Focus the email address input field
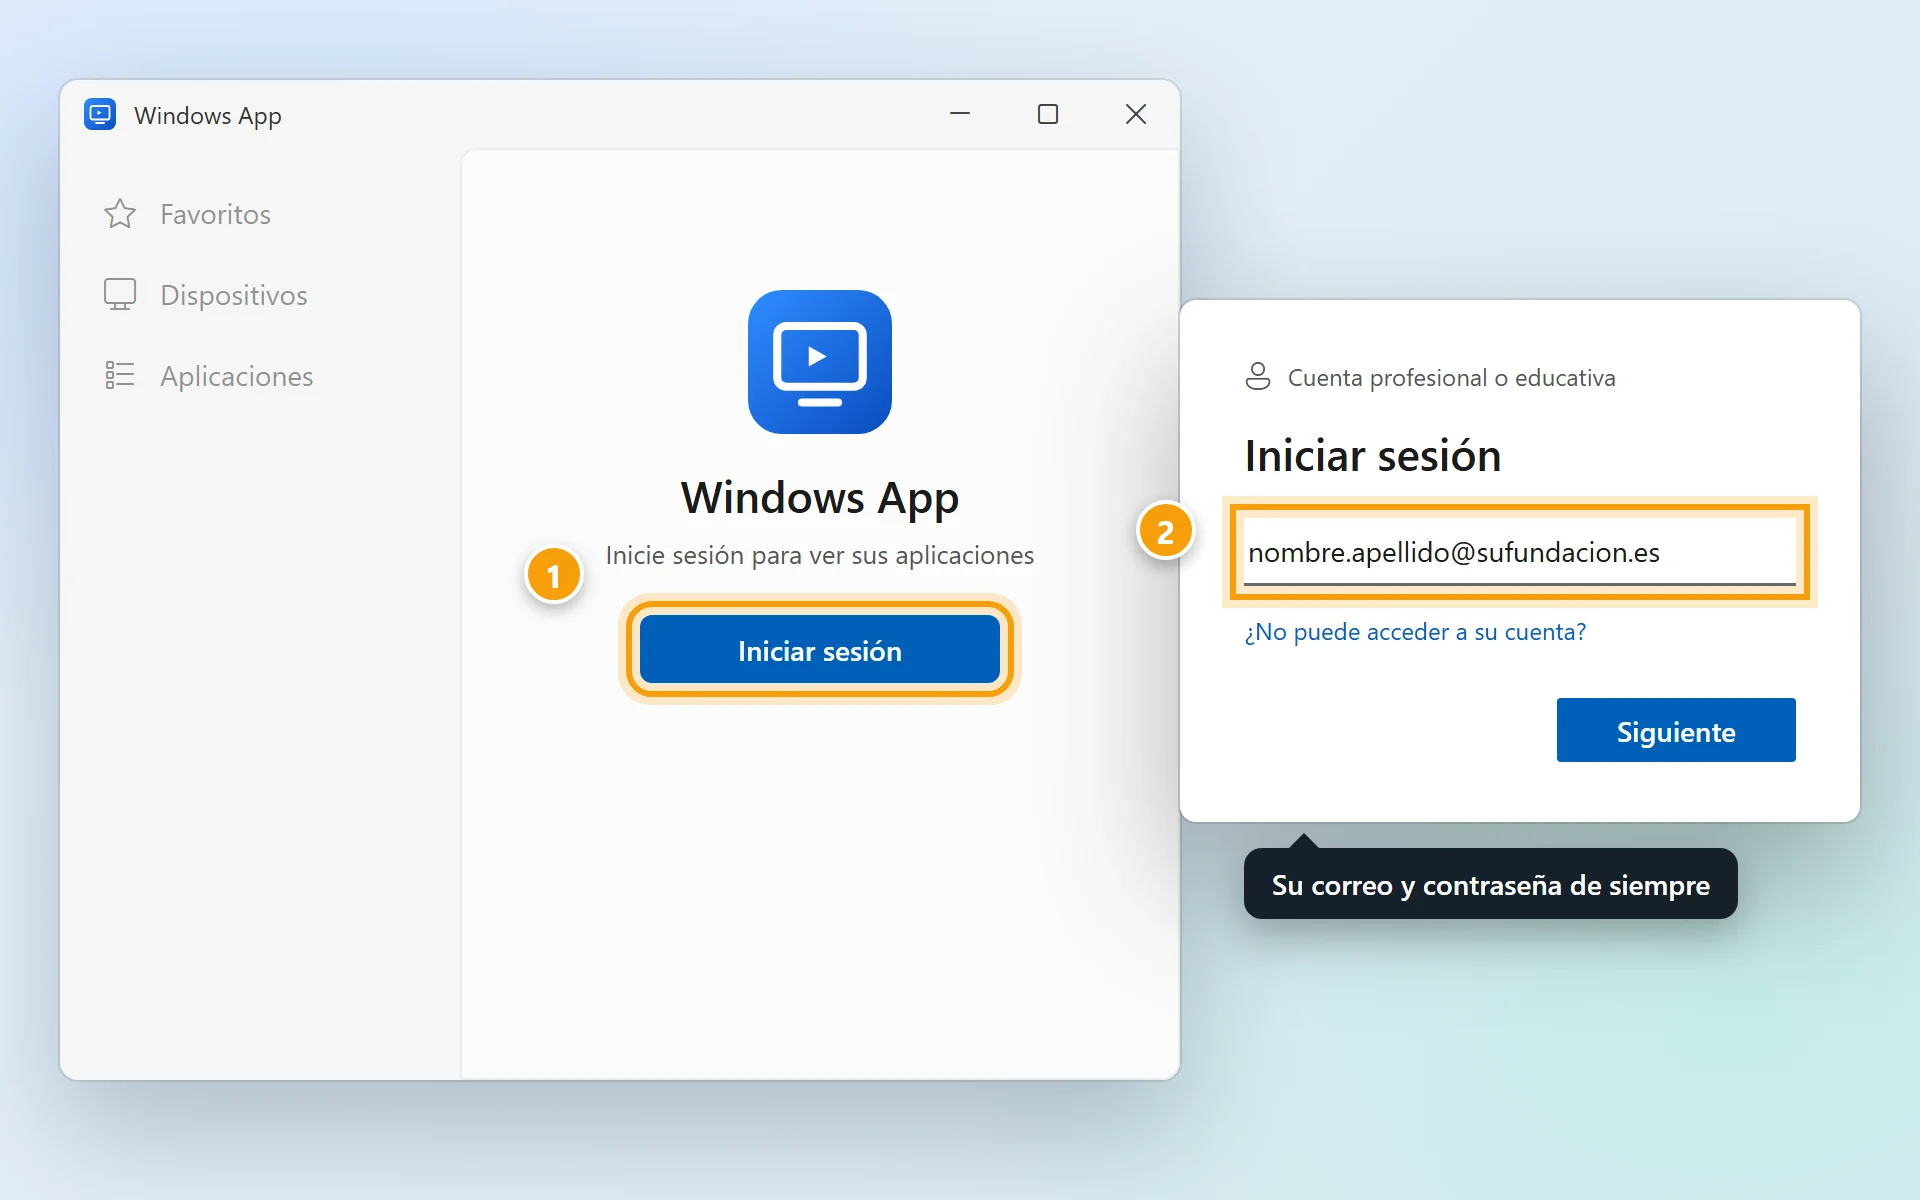The height and width of the screenshot is (1200, 1920). coord(1520,552)
